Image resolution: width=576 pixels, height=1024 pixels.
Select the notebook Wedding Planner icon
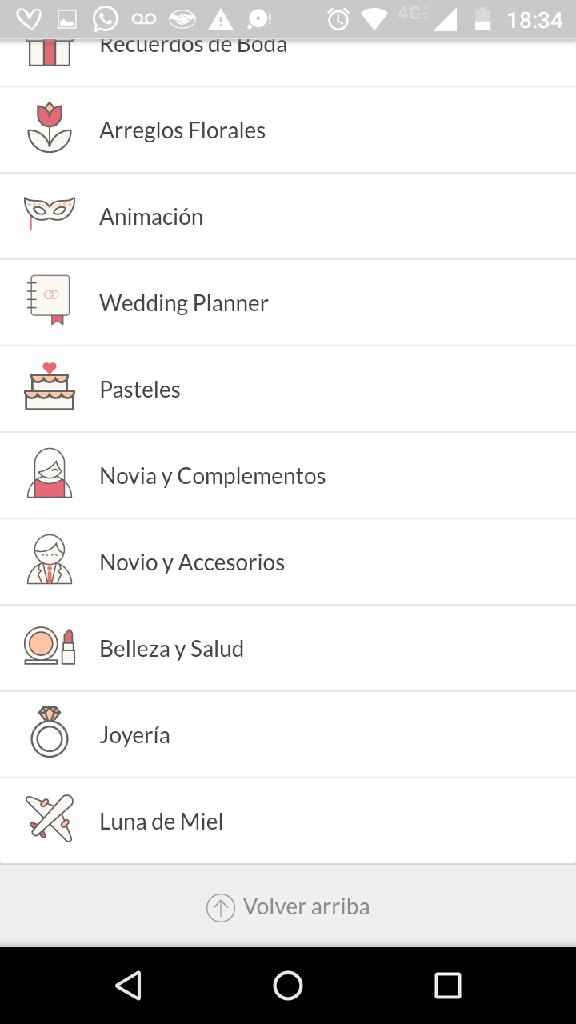(x=49, y=300)
